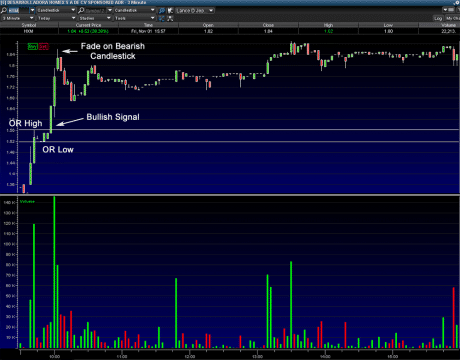Open the Symbol 2 dropdown arrow
This screenshot has width=460, height=360.
(110, 10)
